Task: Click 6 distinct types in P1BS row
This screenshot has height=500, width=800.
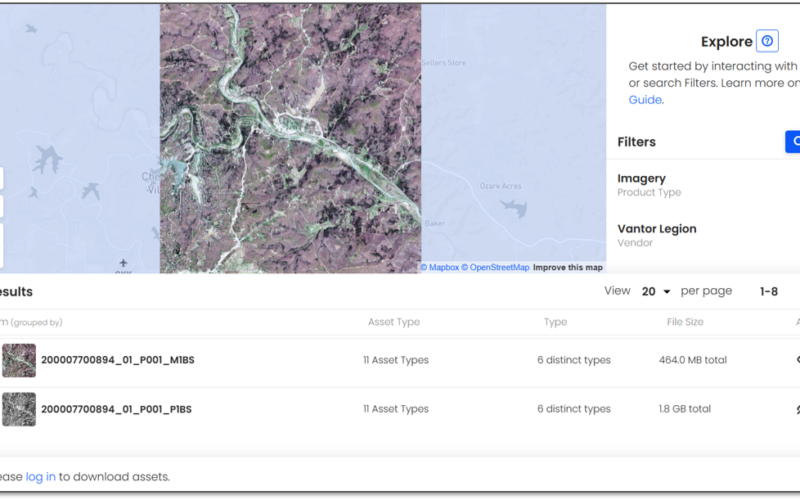Action: point(573,409)
